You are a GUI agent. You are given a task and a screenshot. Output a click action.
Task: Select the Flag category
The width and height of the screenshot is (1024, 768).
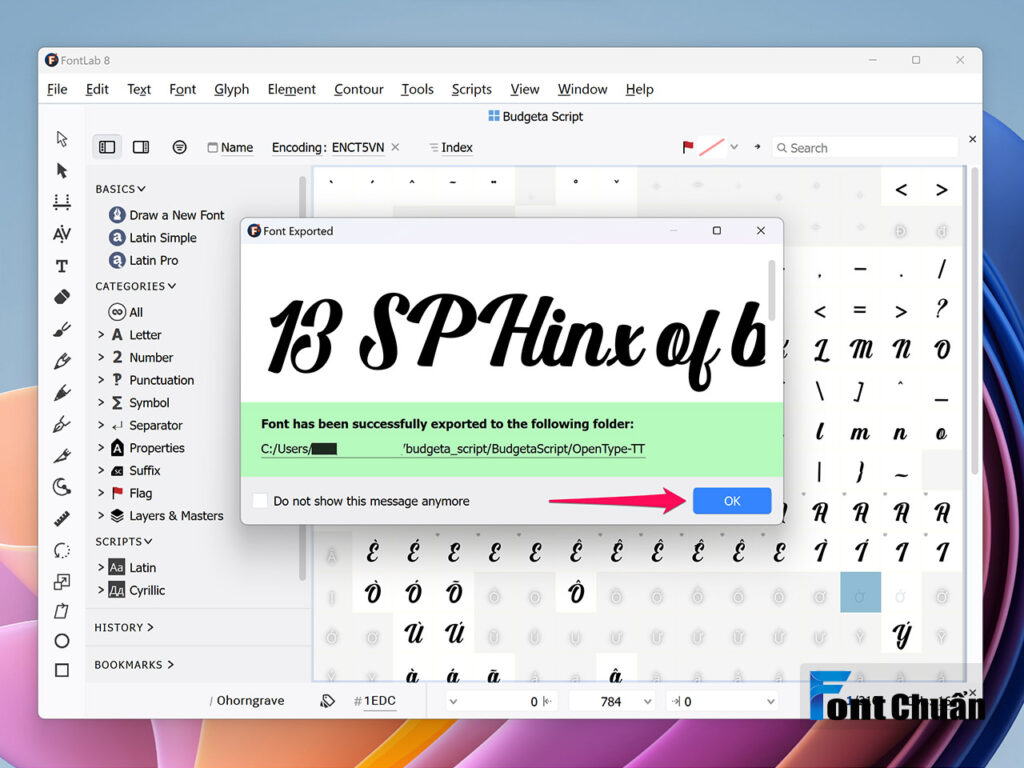point(132,493)
